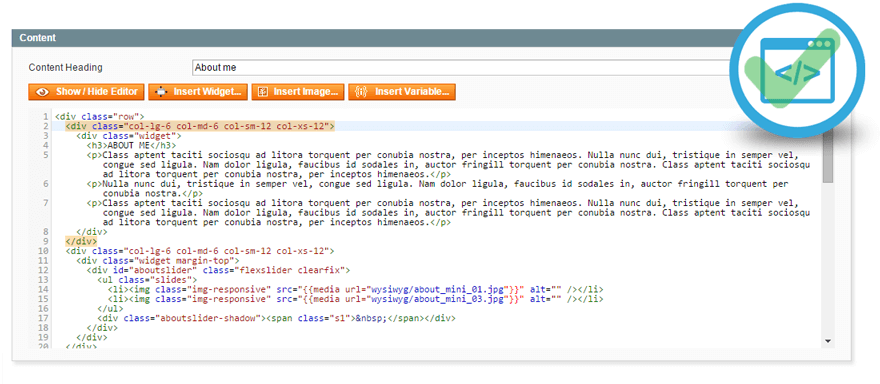The width and height of the screenshot is (880, 384).
Task: Click the scrollbar down arrow
Action: [828, 340]
